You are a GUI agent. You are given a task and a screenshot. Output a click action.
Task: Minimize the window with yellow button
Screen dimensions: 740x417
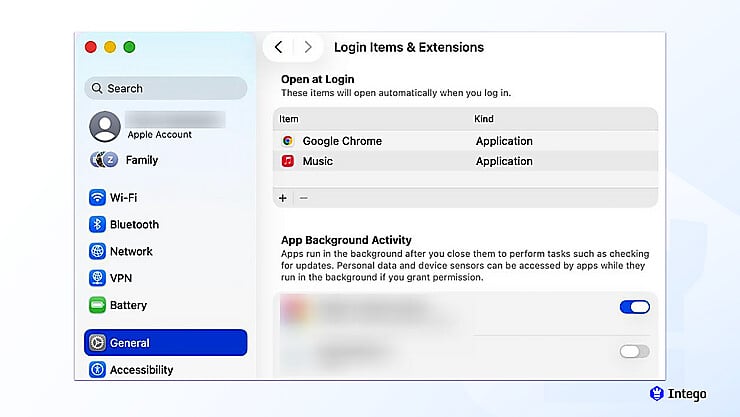[x=110, y=47]
